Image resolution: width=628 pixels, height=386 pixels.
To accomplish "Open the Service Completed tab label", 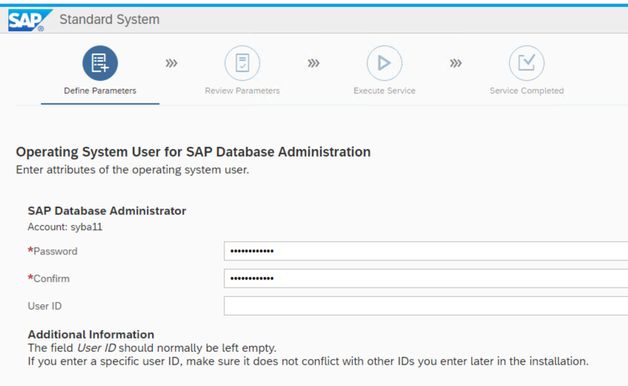I will point(527,91).
